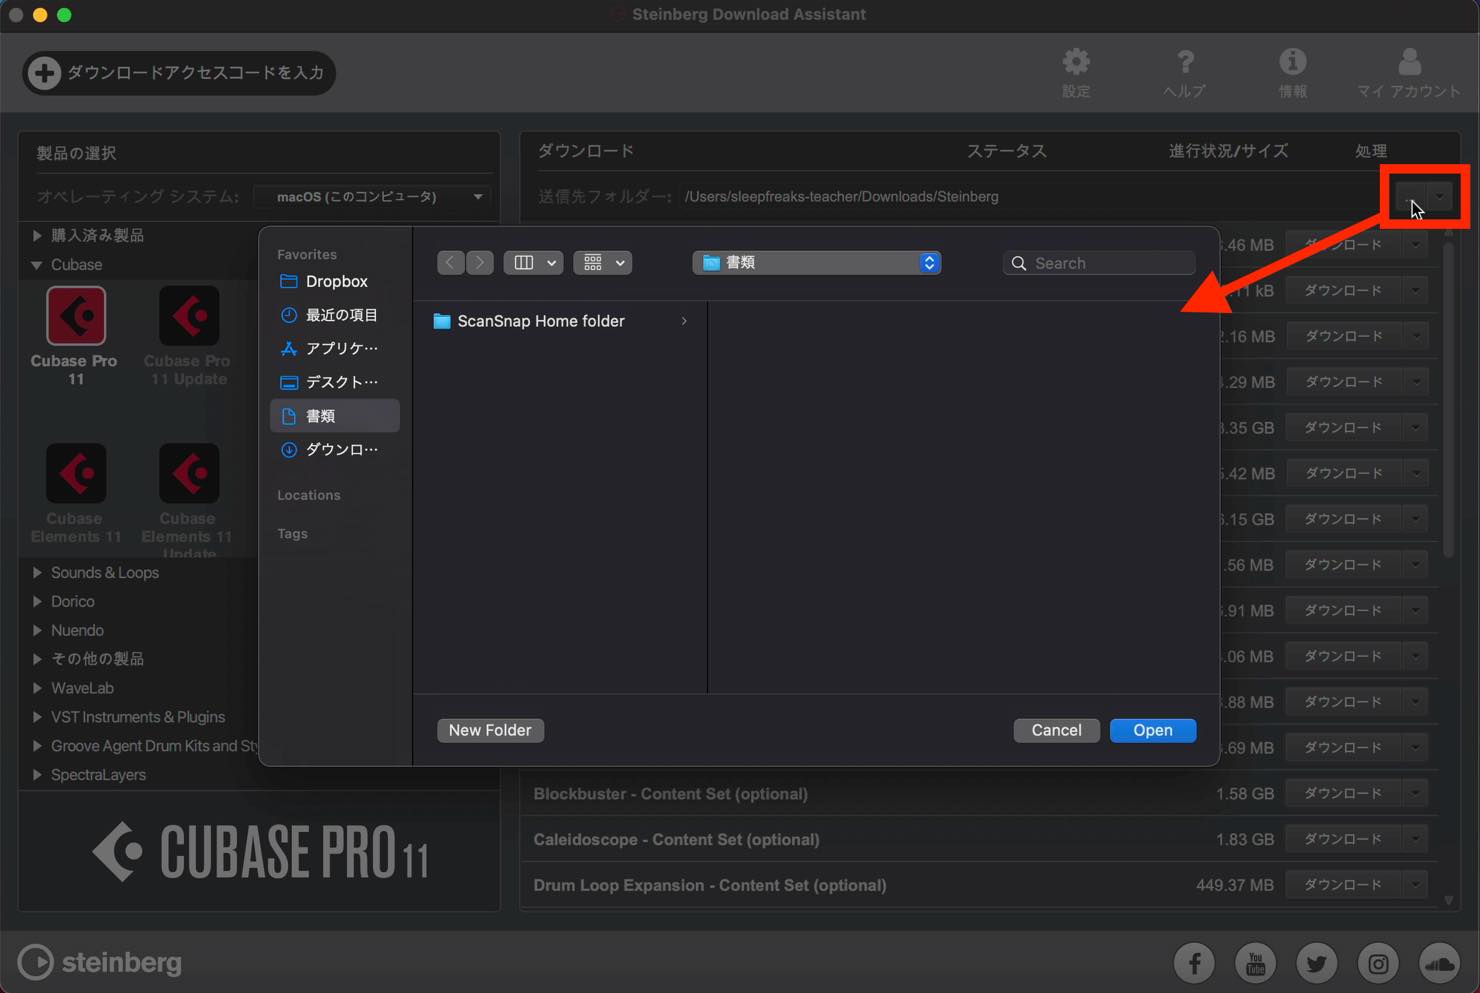Open the Steinberg YouTube icon
This screenshot has width=1480, height=993.
[1255, 963]
